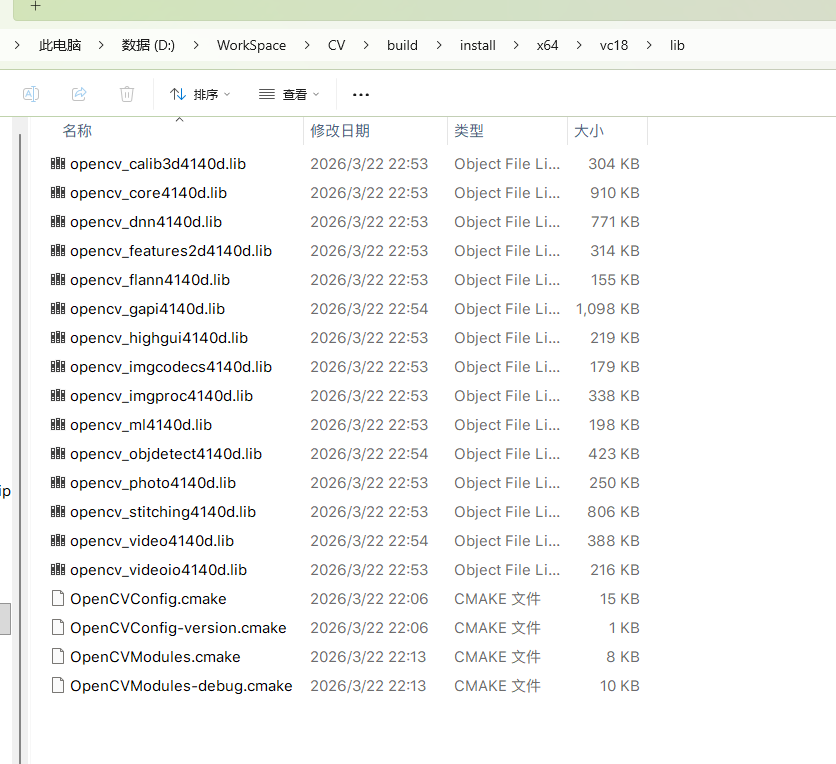Click the OpenCVConfig.cmake file icon

[58, 599]
